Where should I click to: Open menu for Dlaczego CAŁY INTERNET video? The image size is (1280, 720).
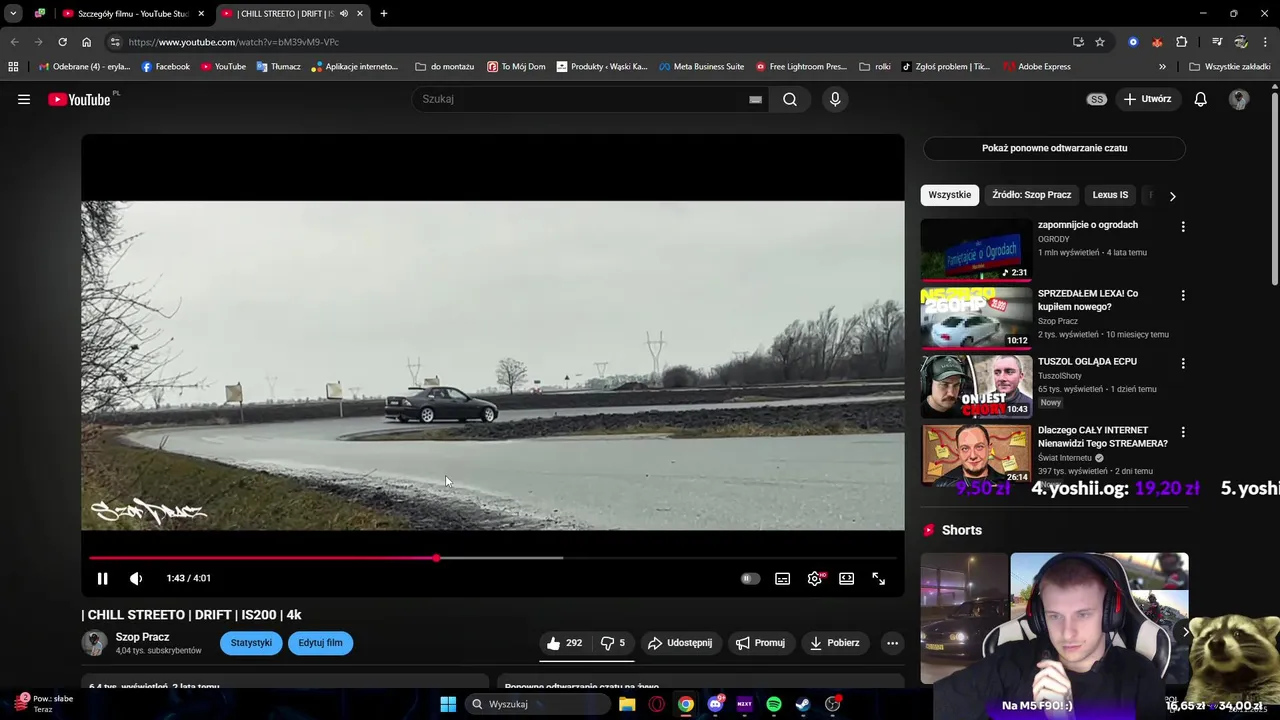tap(1183, 432)
